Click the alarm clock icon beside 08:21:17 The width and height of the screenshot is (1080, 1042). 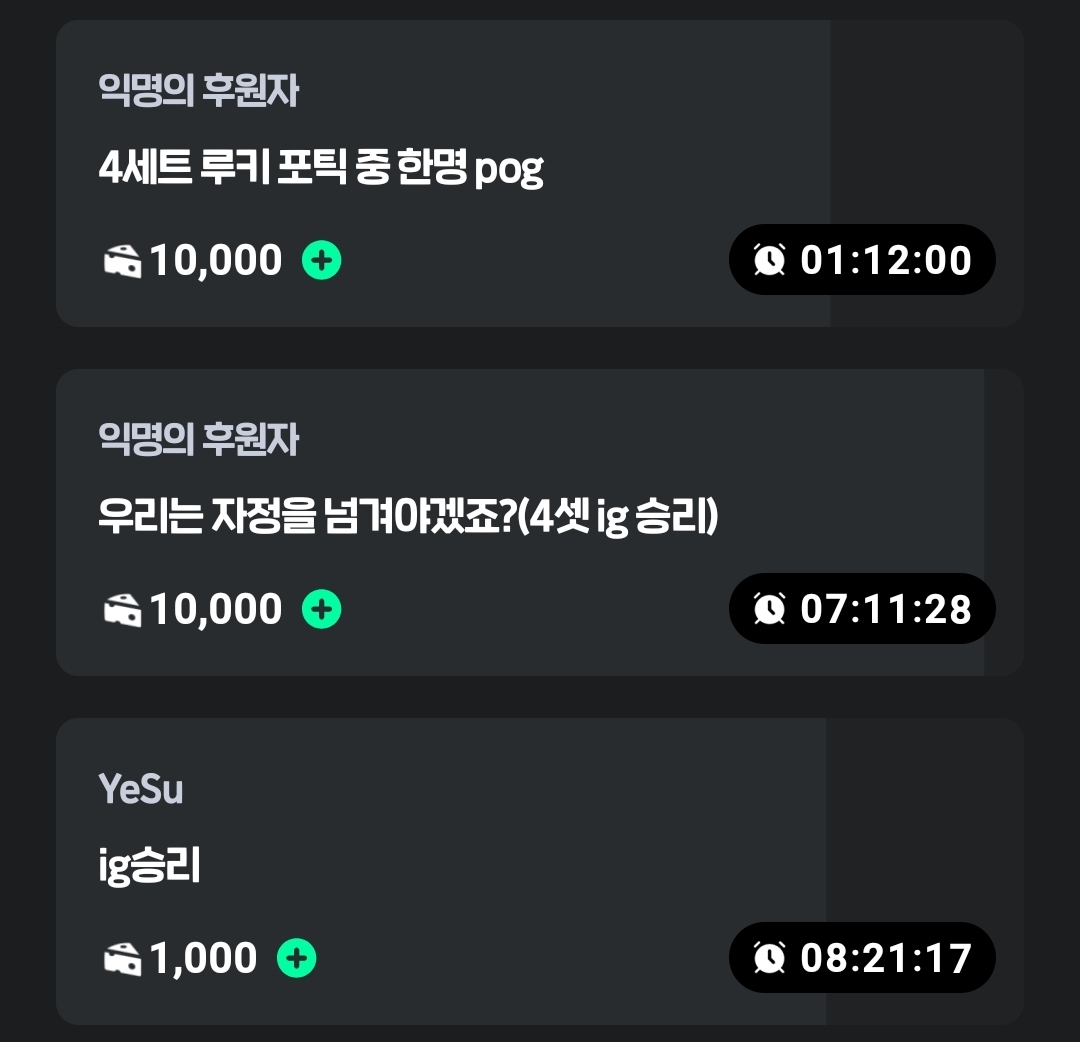(x=770, y=957)
